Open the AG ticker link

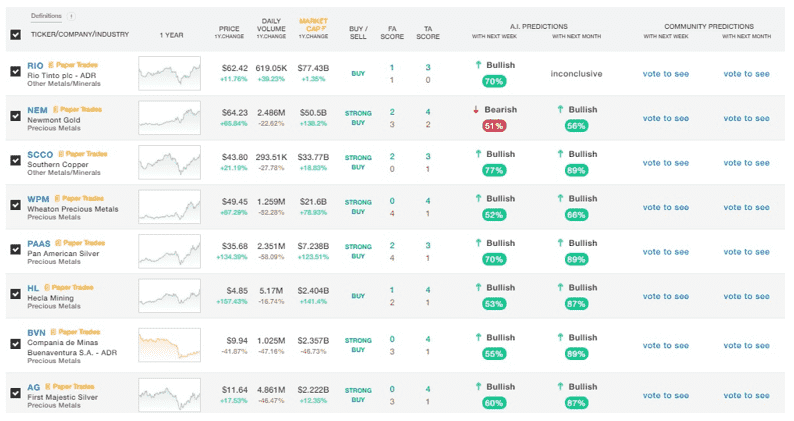click(x=33, y=388)
